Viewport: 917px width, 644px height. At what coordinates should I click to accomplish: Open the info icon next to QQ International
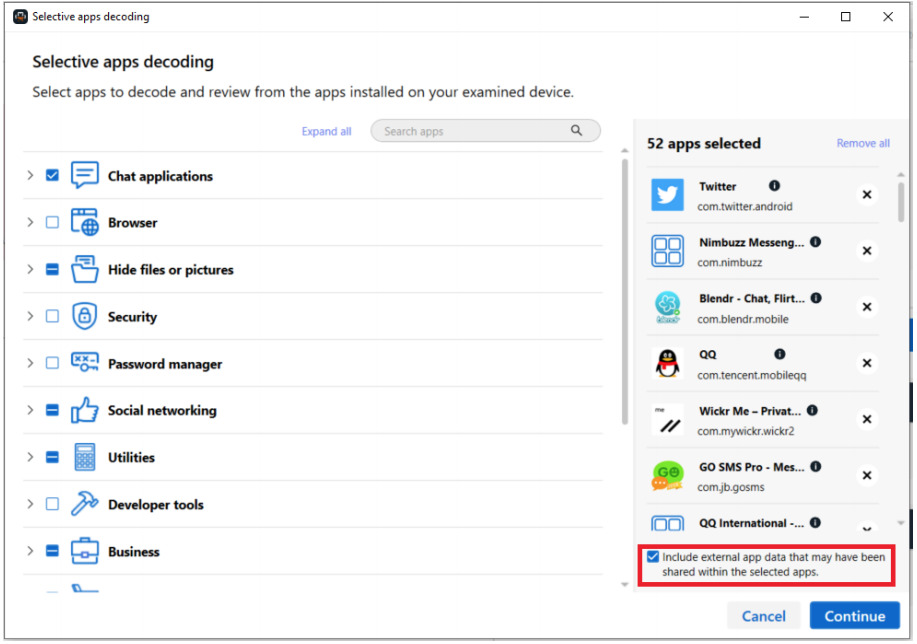816,523
